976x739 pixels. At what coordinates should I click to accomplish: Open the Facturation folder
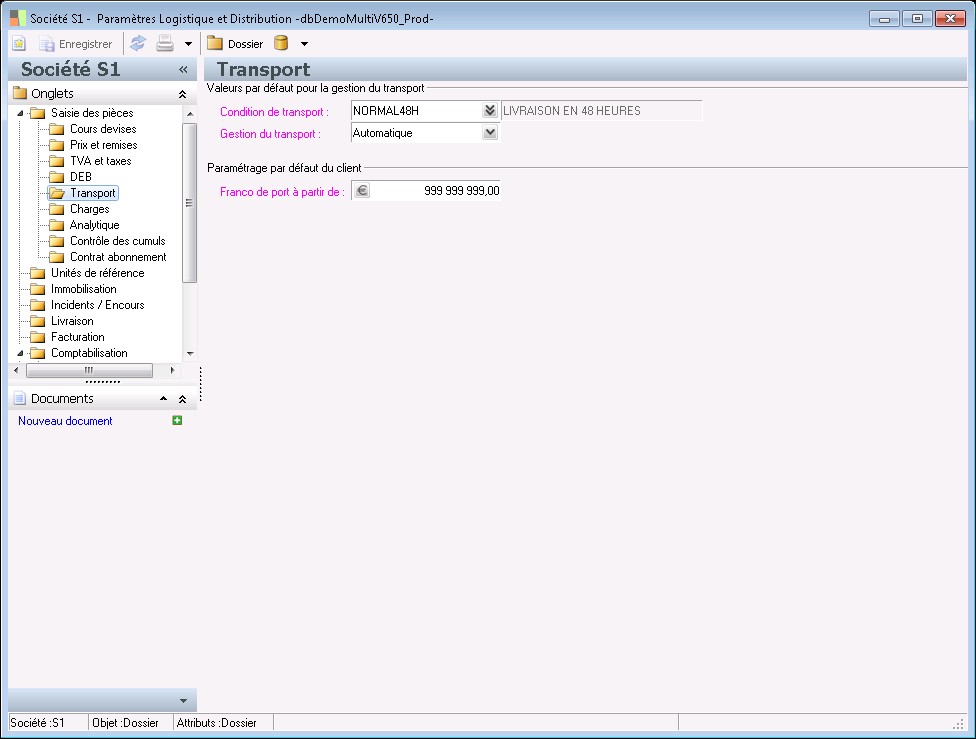point(77,337)
